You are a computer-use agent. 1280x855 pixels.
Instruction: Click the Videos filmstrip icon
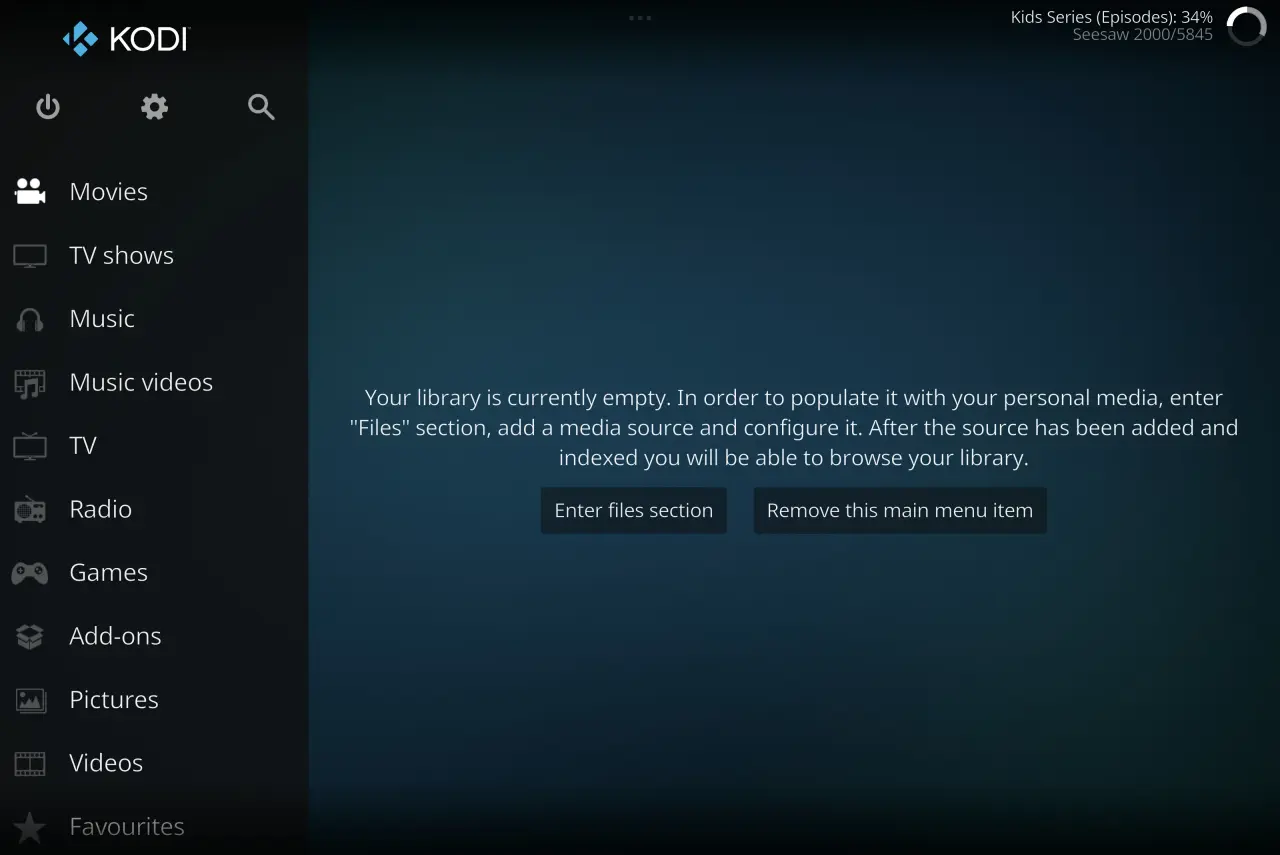pyautogui.click(x=30, y=764)
